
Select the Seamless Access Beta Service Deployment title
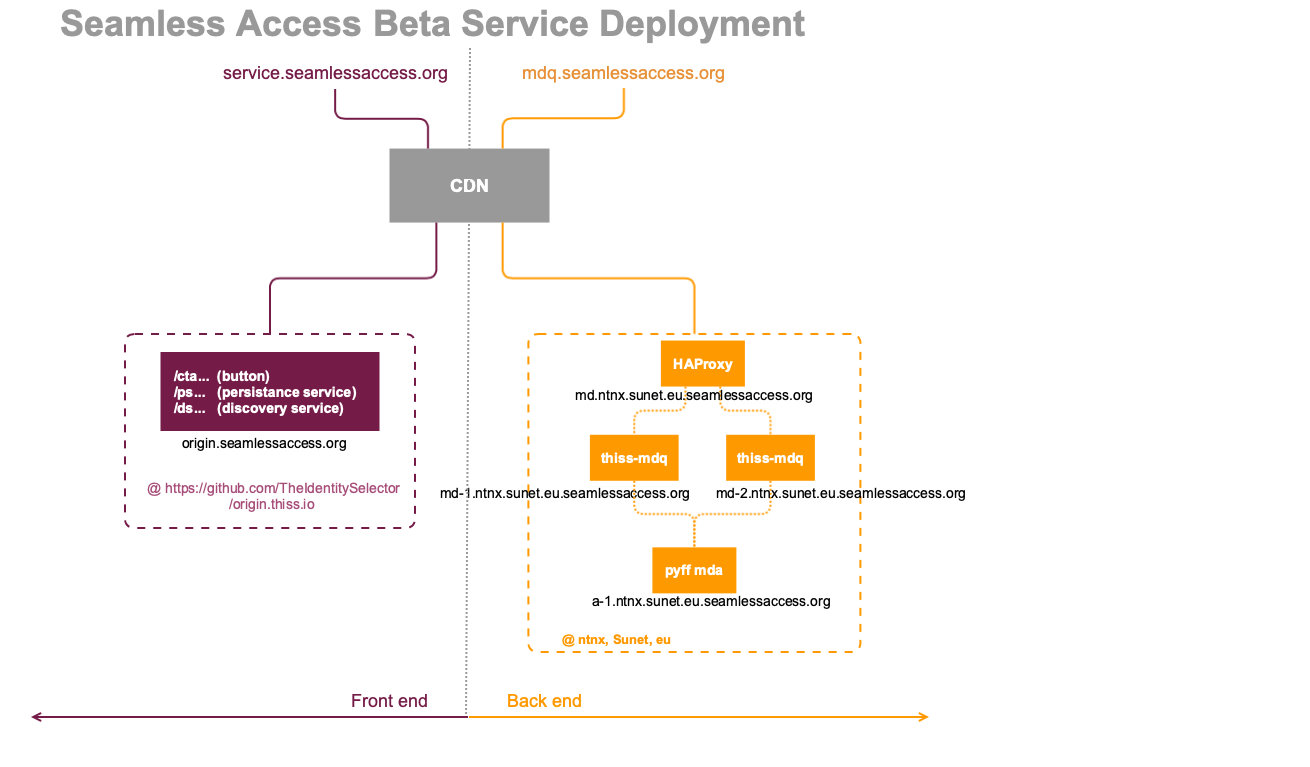point(433,23)
